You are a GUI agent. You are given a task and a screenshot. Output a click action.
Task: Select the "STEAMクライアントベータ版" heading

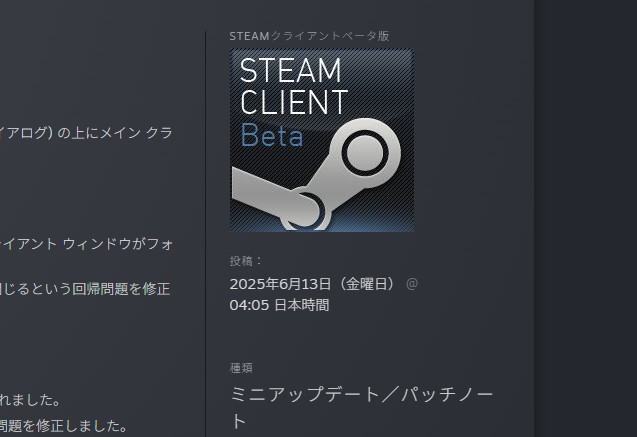click(x=309, y=36)
